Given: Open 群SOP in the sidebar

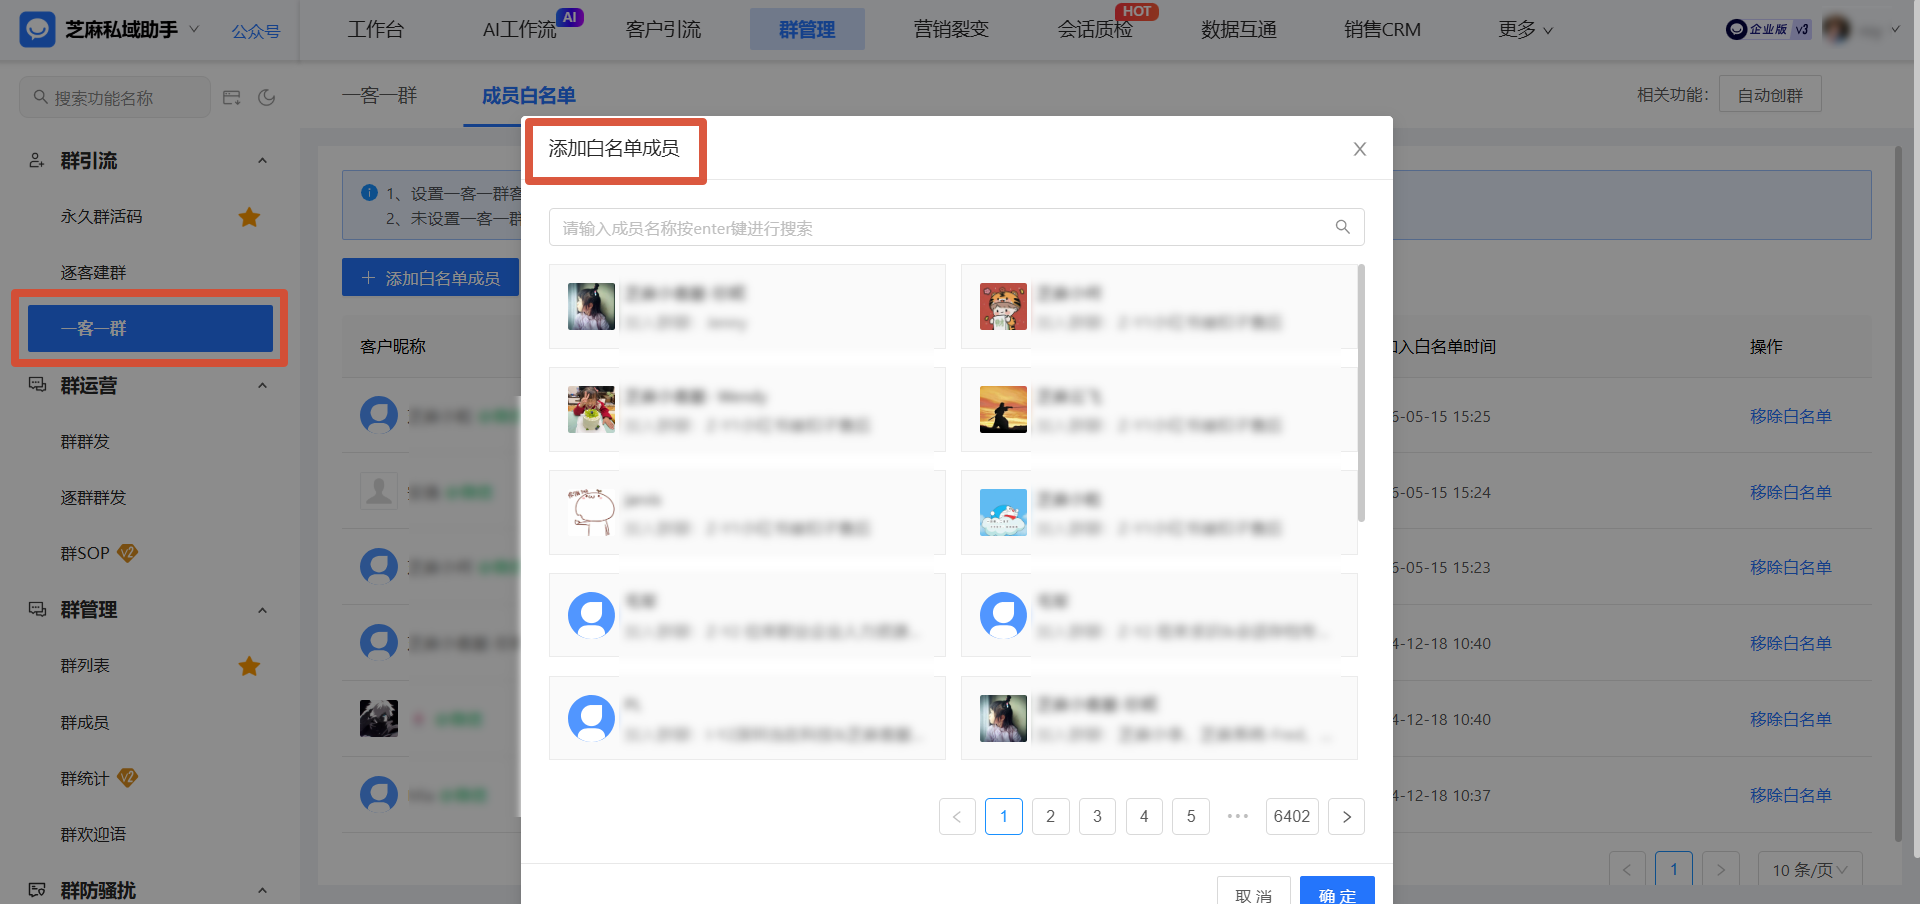Looking at the screenshot, I should pyautogui.click(x=85, y=553).
